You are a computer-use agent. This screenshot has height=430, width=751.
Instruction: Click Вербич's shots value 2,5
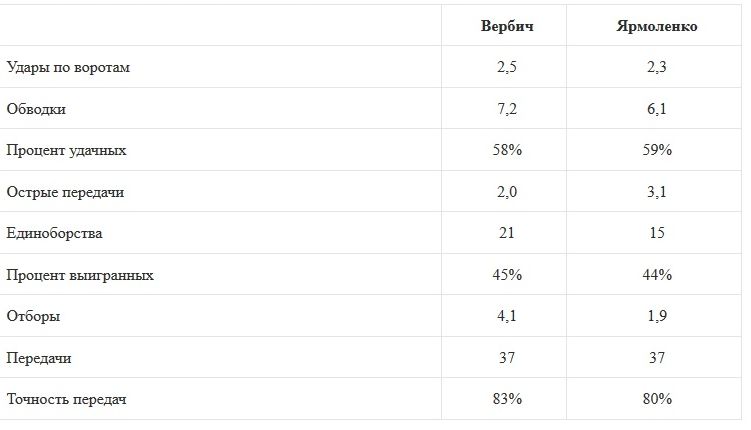(507, 68)
